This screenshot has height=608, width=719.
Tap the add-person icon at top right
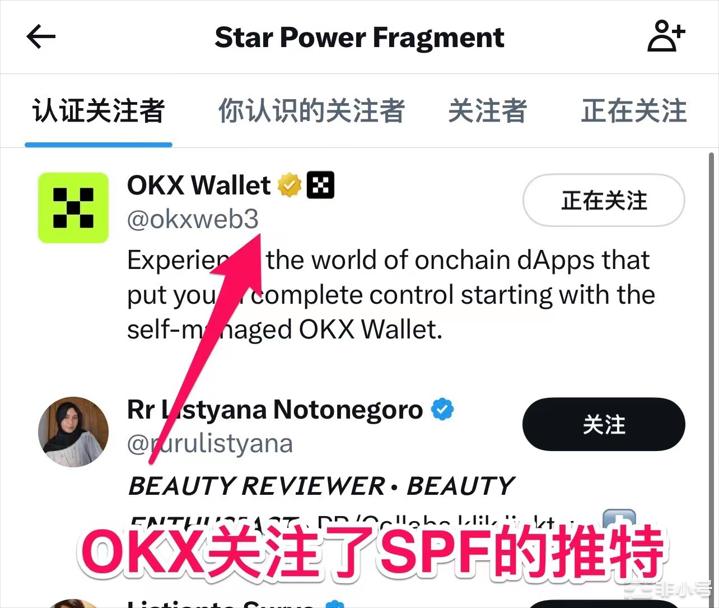(666, 36)
